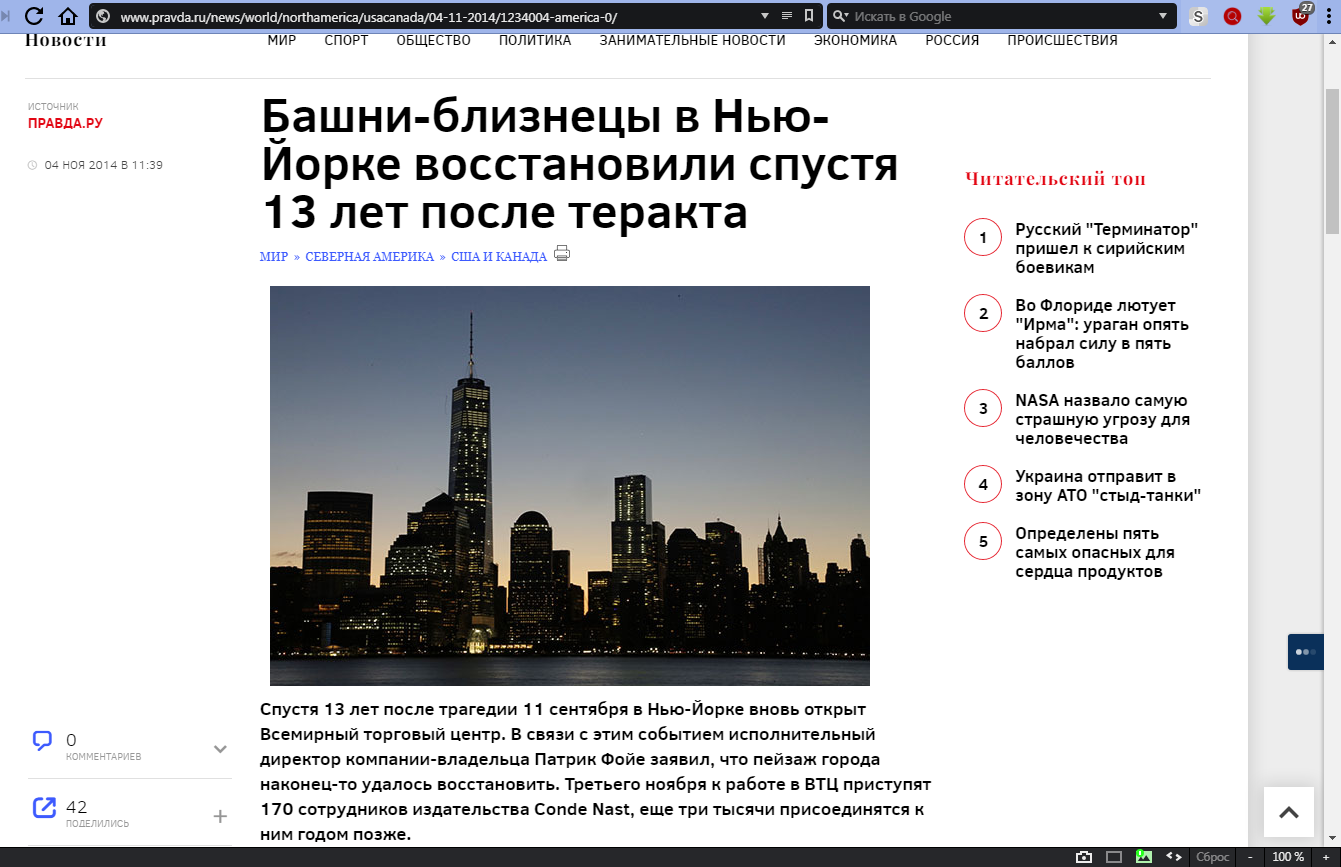Image resolution: width=1341 pixels, height=867 pixels.
Task: Click the clock icon beside publication date
Action: coord(32,165)
